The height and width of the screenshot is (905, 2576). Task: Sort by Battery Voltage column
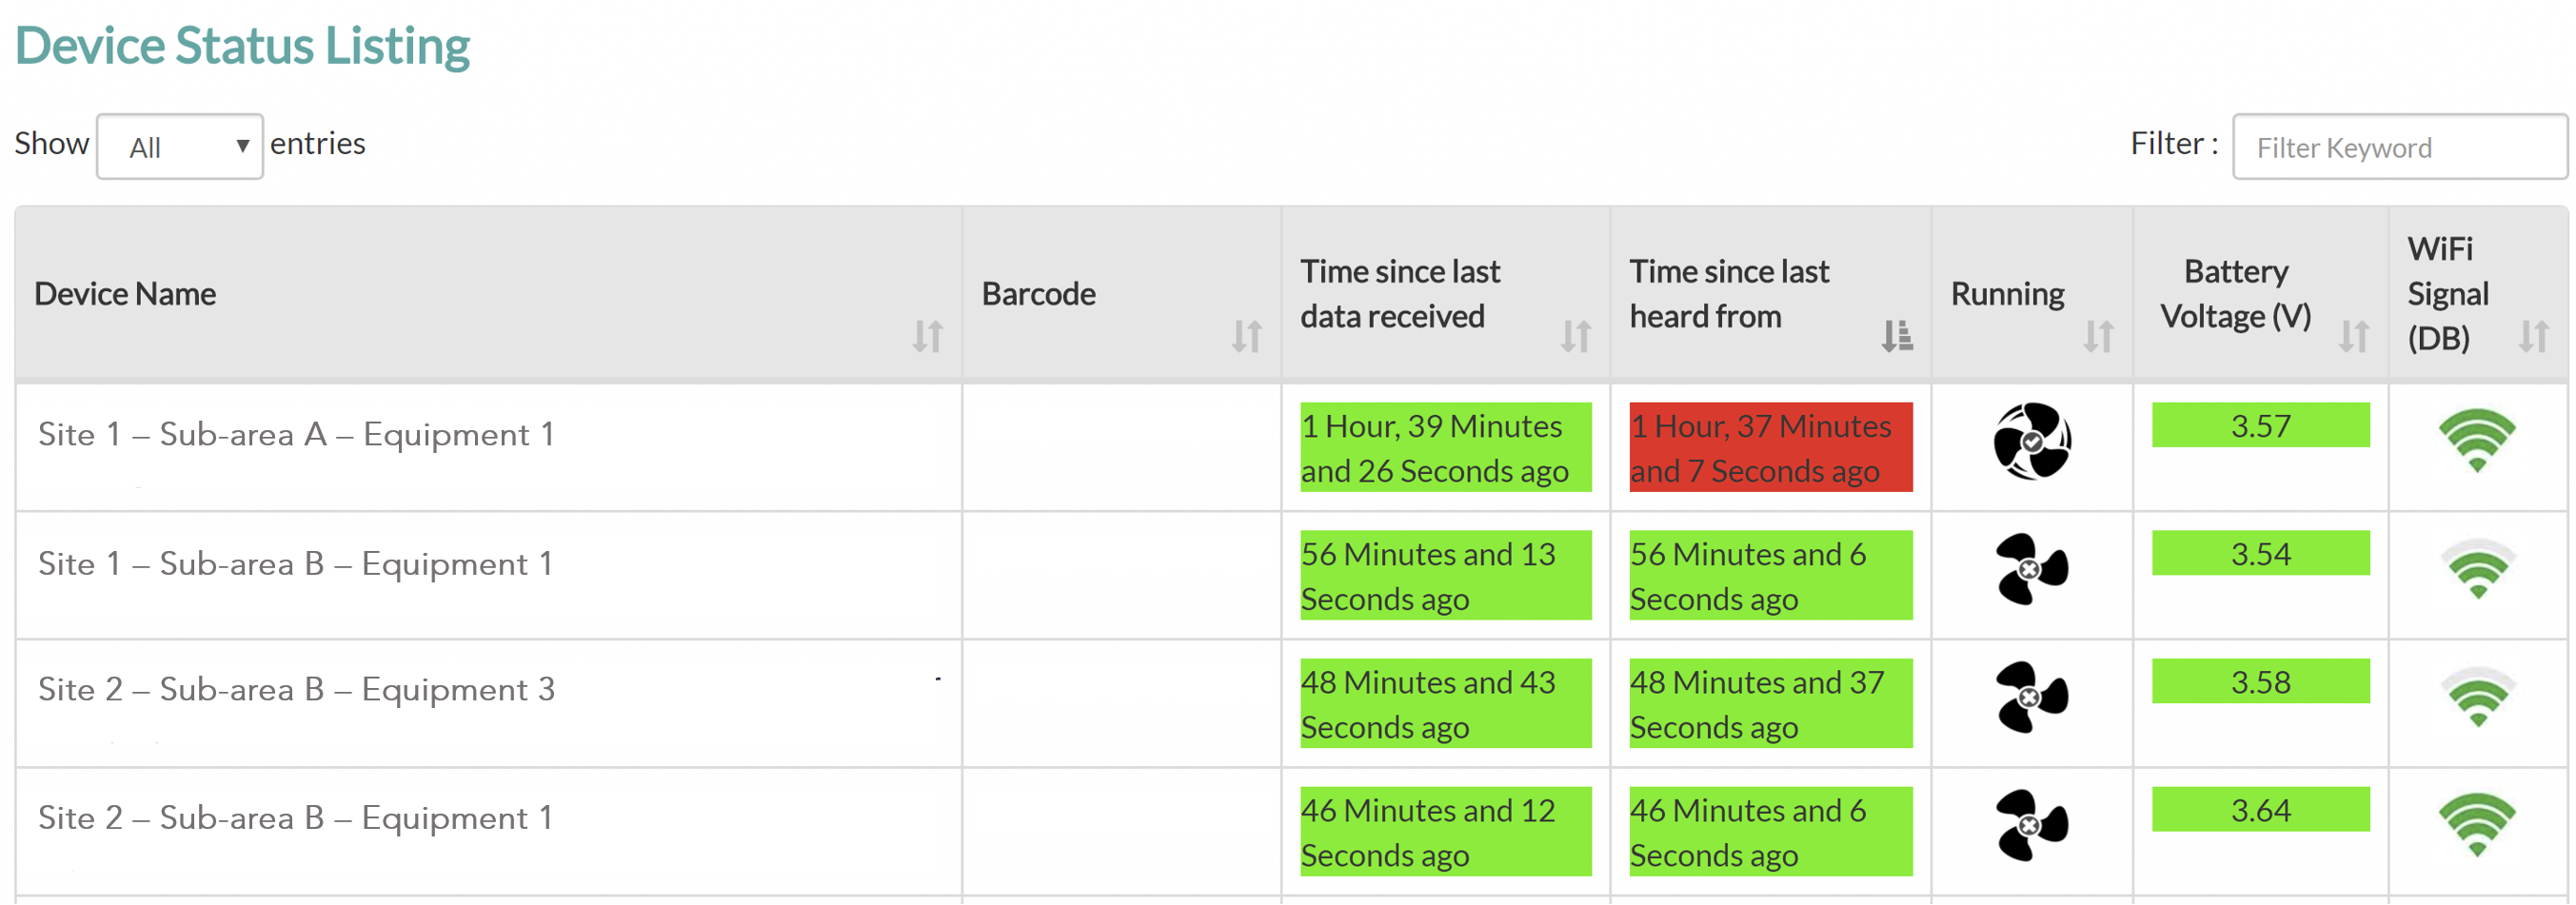click(2353, 336)
